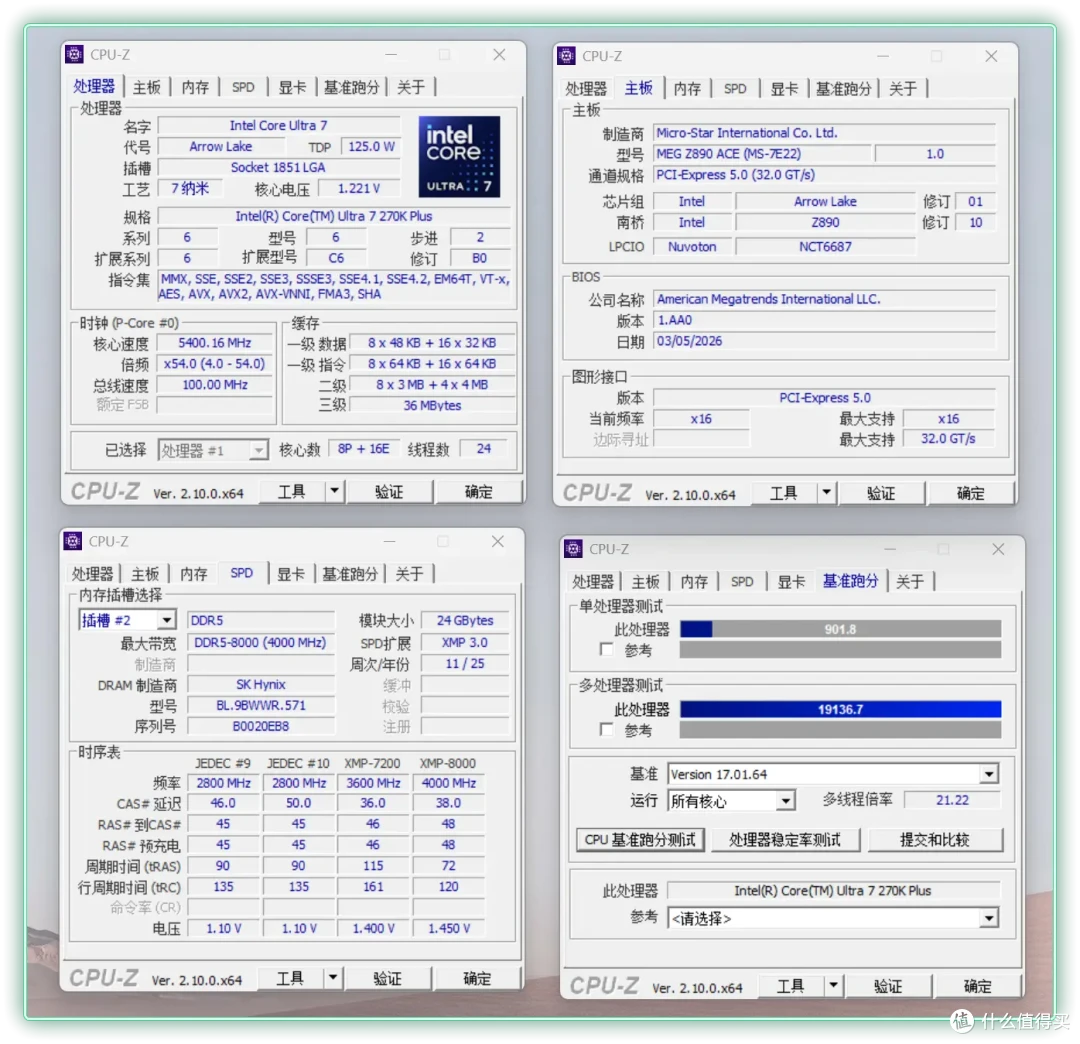
Task: Switch to 主板 tab in processor window
Action: [x=147, y=87]
